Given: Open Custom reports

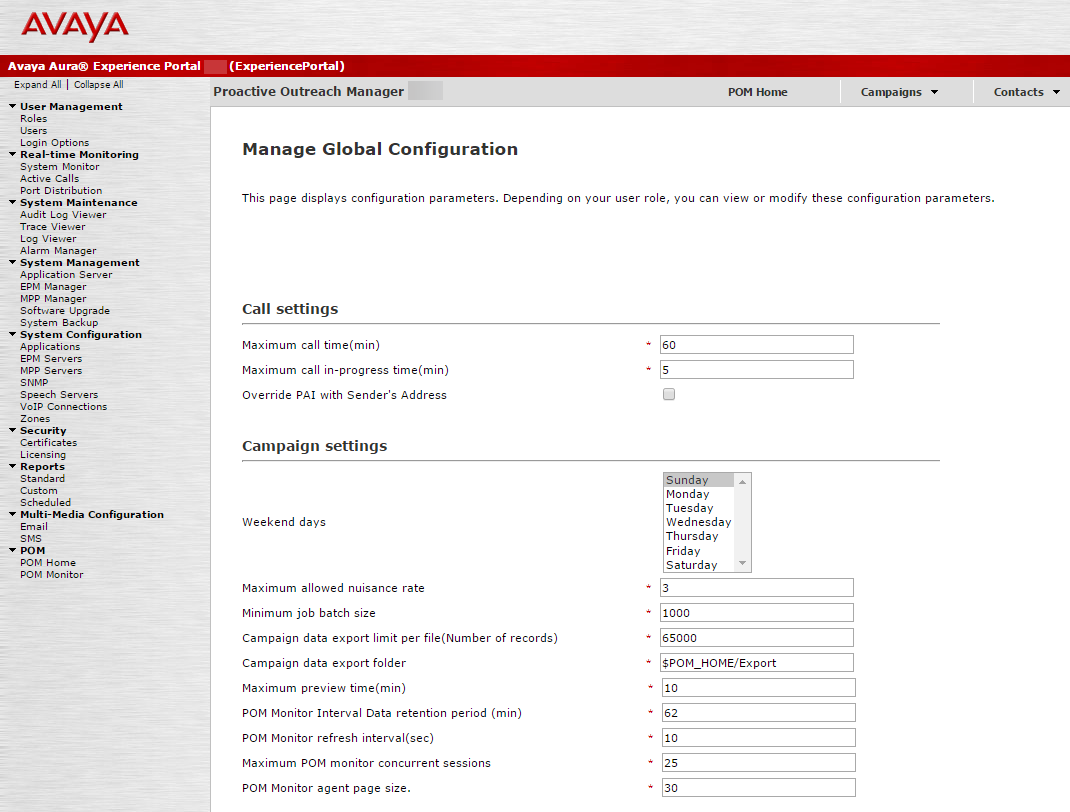Looking at the screenshot, I should (39, 491).
